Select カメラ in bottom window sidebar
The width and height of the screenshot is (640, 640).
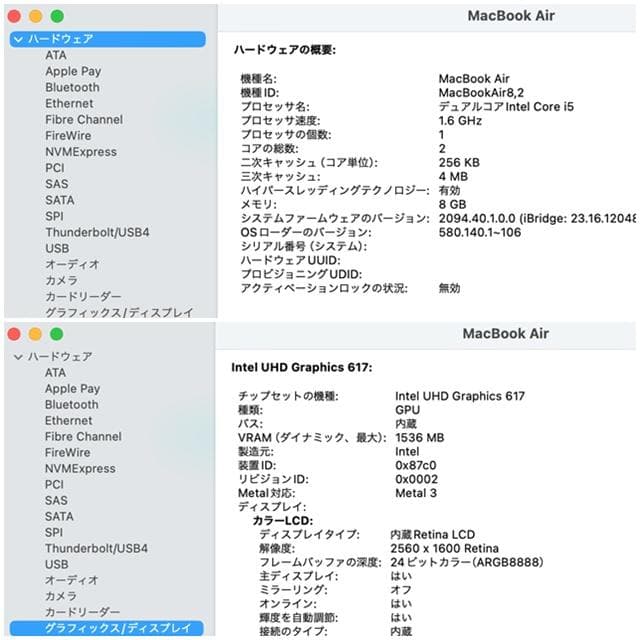pos(60,596)
